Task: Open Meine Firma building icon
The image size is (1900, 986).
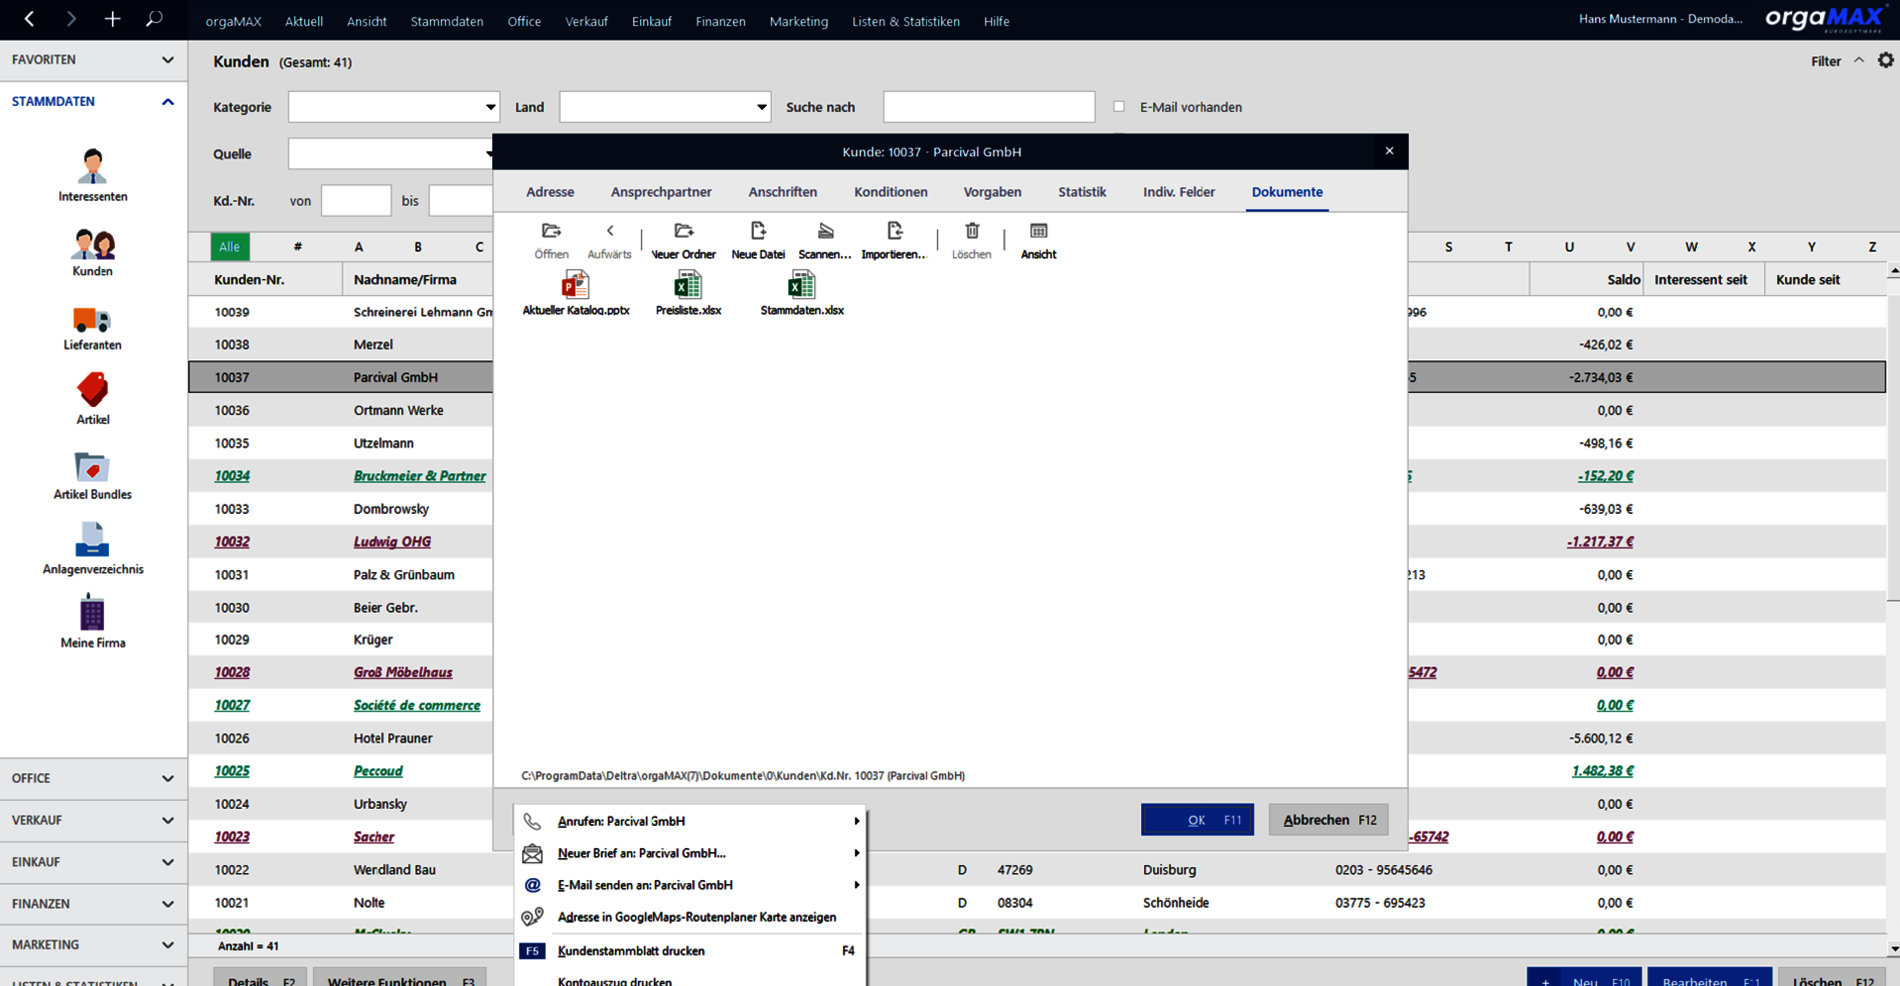Action: pos(93,621)
